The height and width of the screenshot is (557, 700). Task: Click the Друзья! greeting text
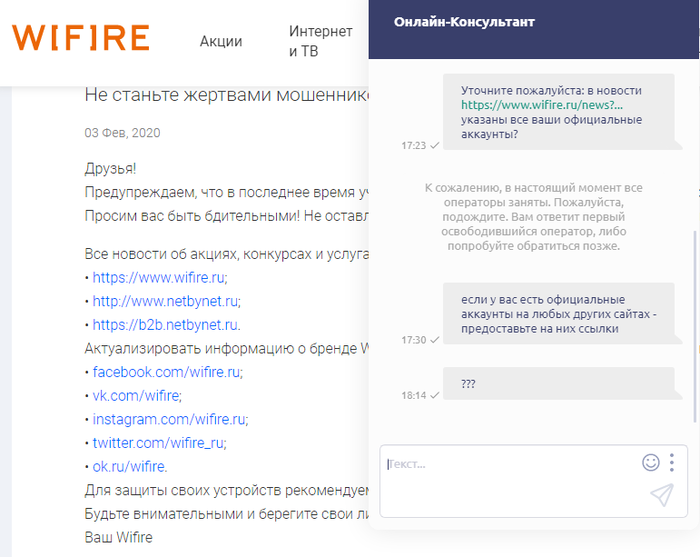click(x=110, y=169)
